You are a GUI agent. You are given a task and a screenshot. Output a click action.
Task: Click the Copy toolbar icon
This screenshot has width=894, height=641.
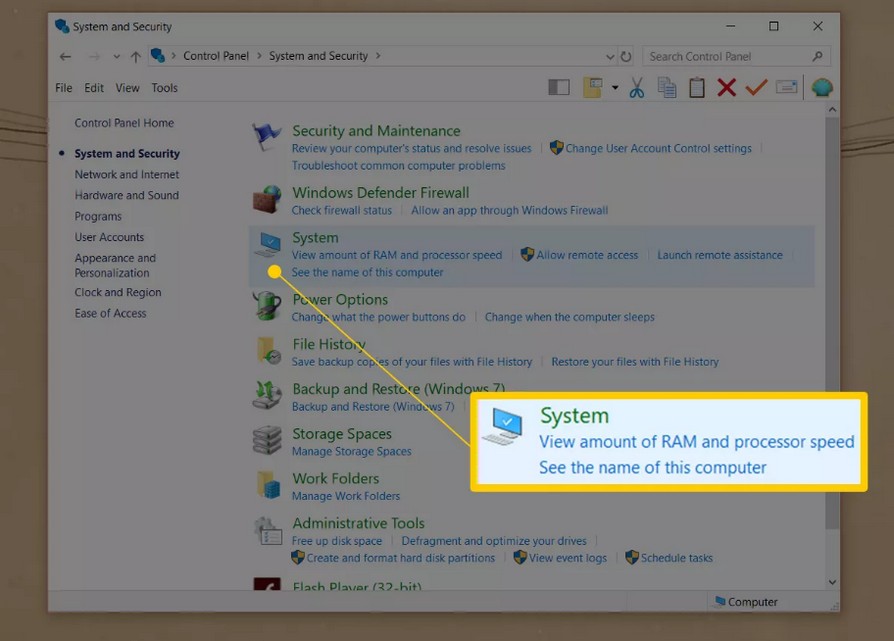pos(667,87)
